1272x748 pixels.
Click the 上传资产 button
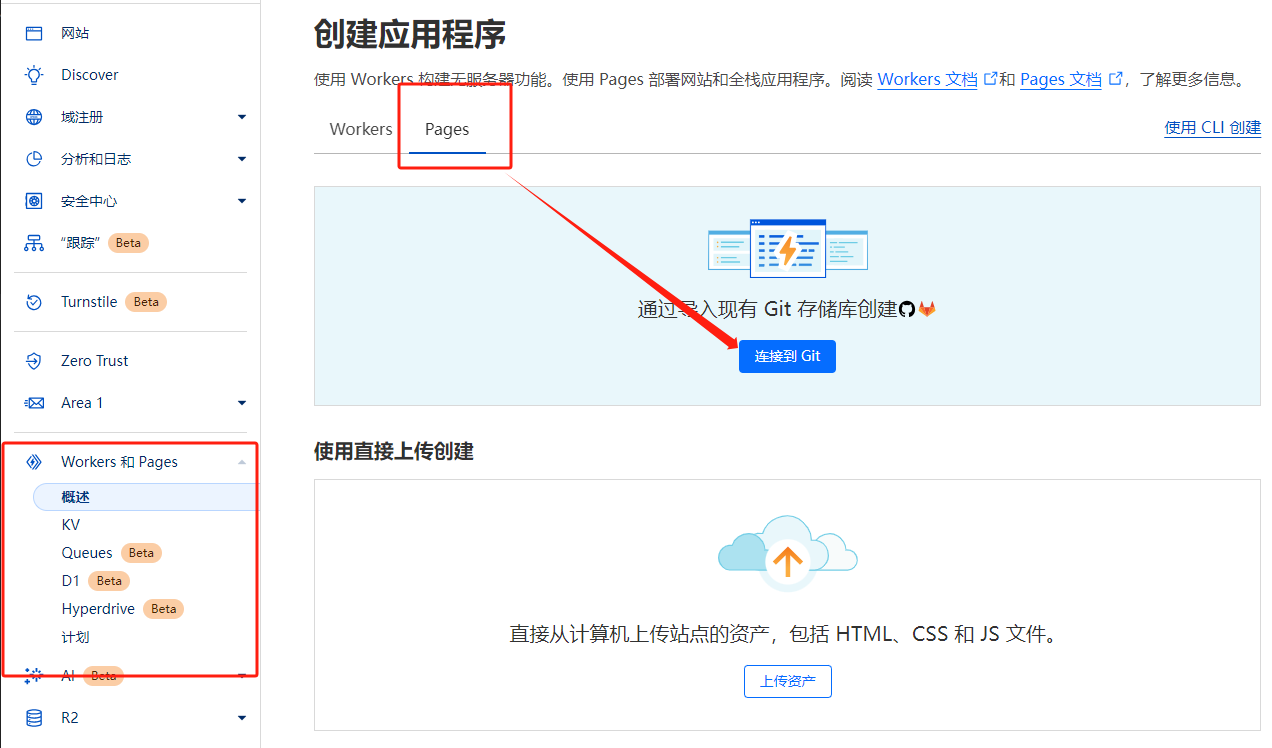point(787,682)
